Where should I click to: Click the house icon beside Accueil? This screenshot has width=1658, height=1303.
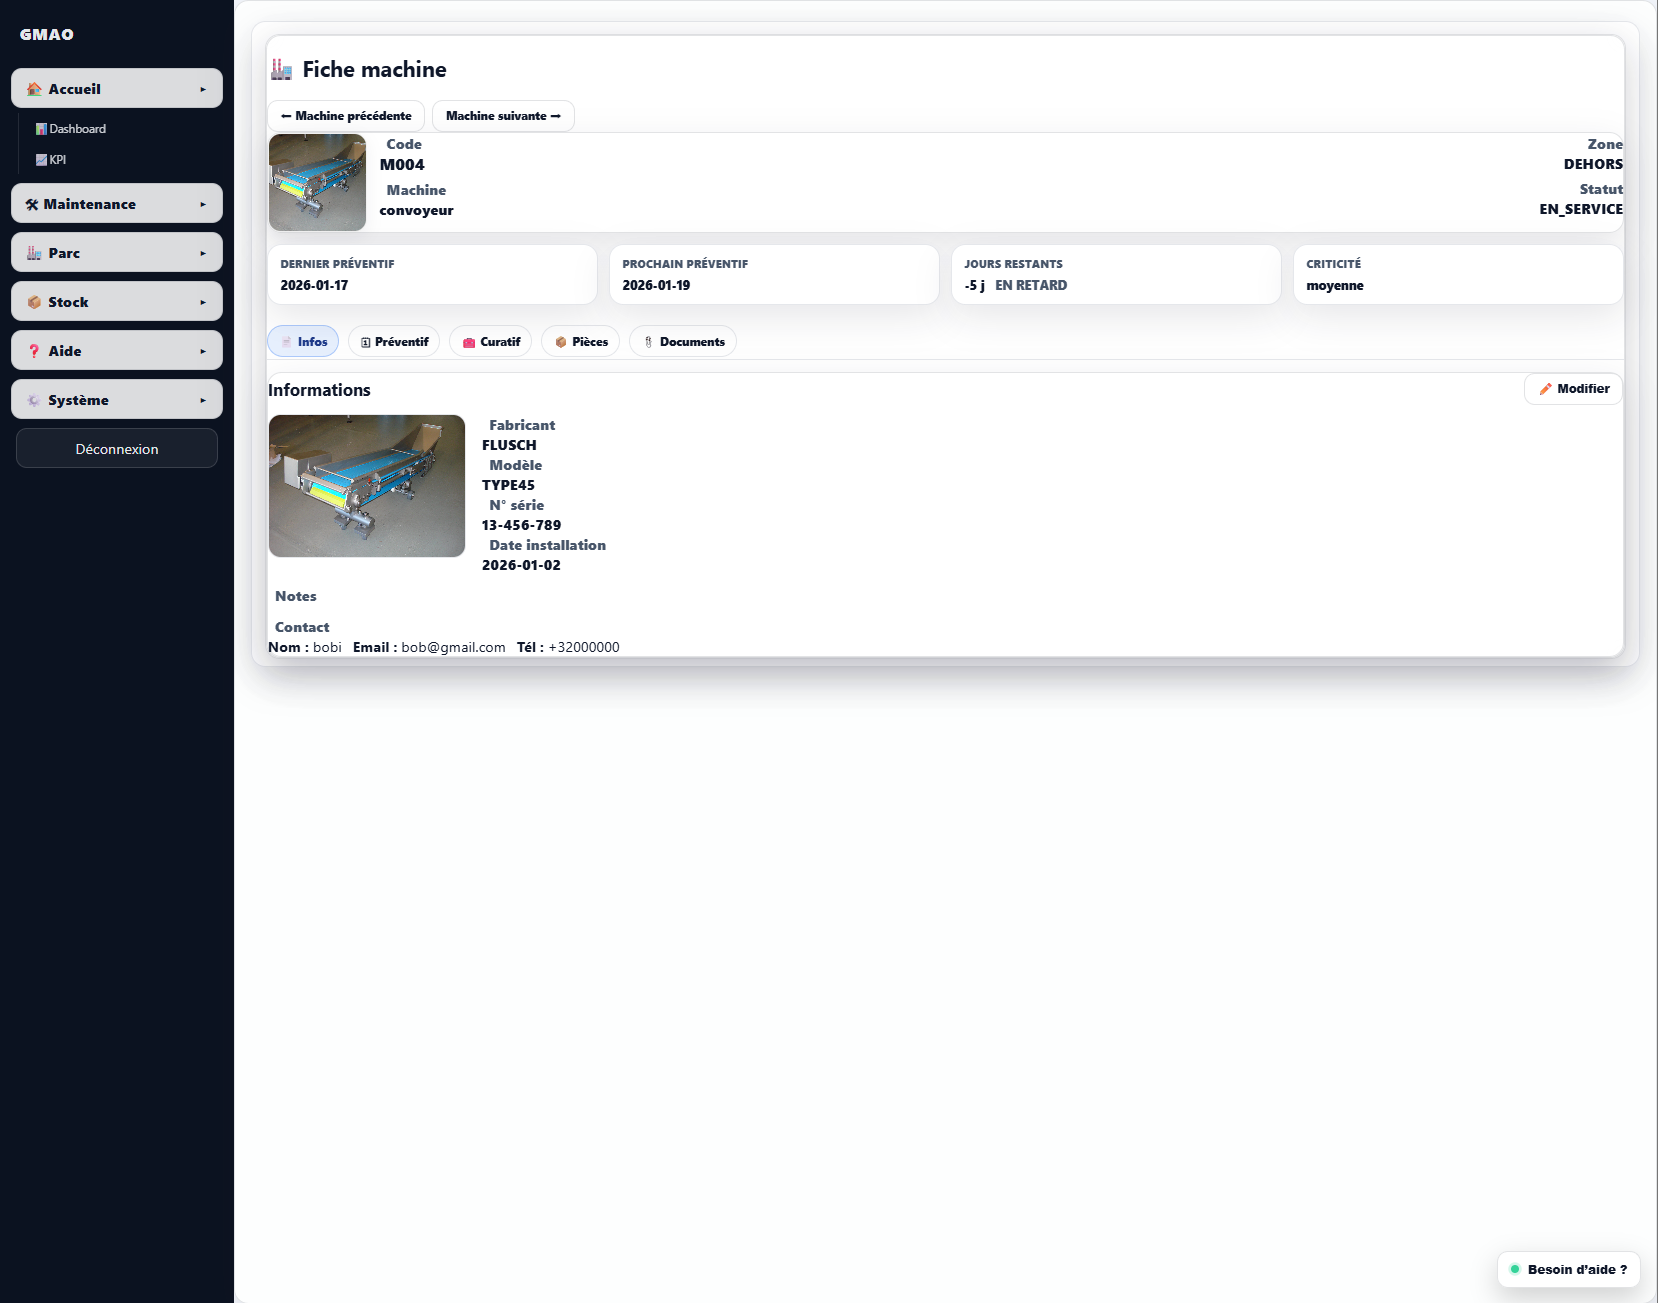34,89
